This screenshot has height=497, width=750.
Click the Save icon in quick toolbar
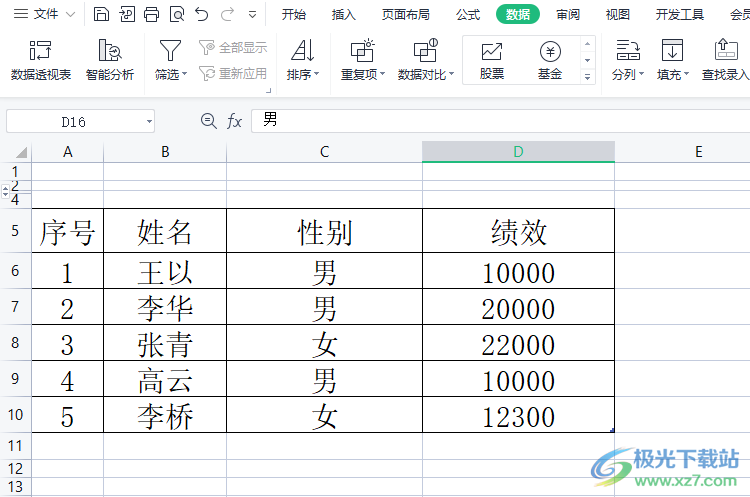click(101, 14)
